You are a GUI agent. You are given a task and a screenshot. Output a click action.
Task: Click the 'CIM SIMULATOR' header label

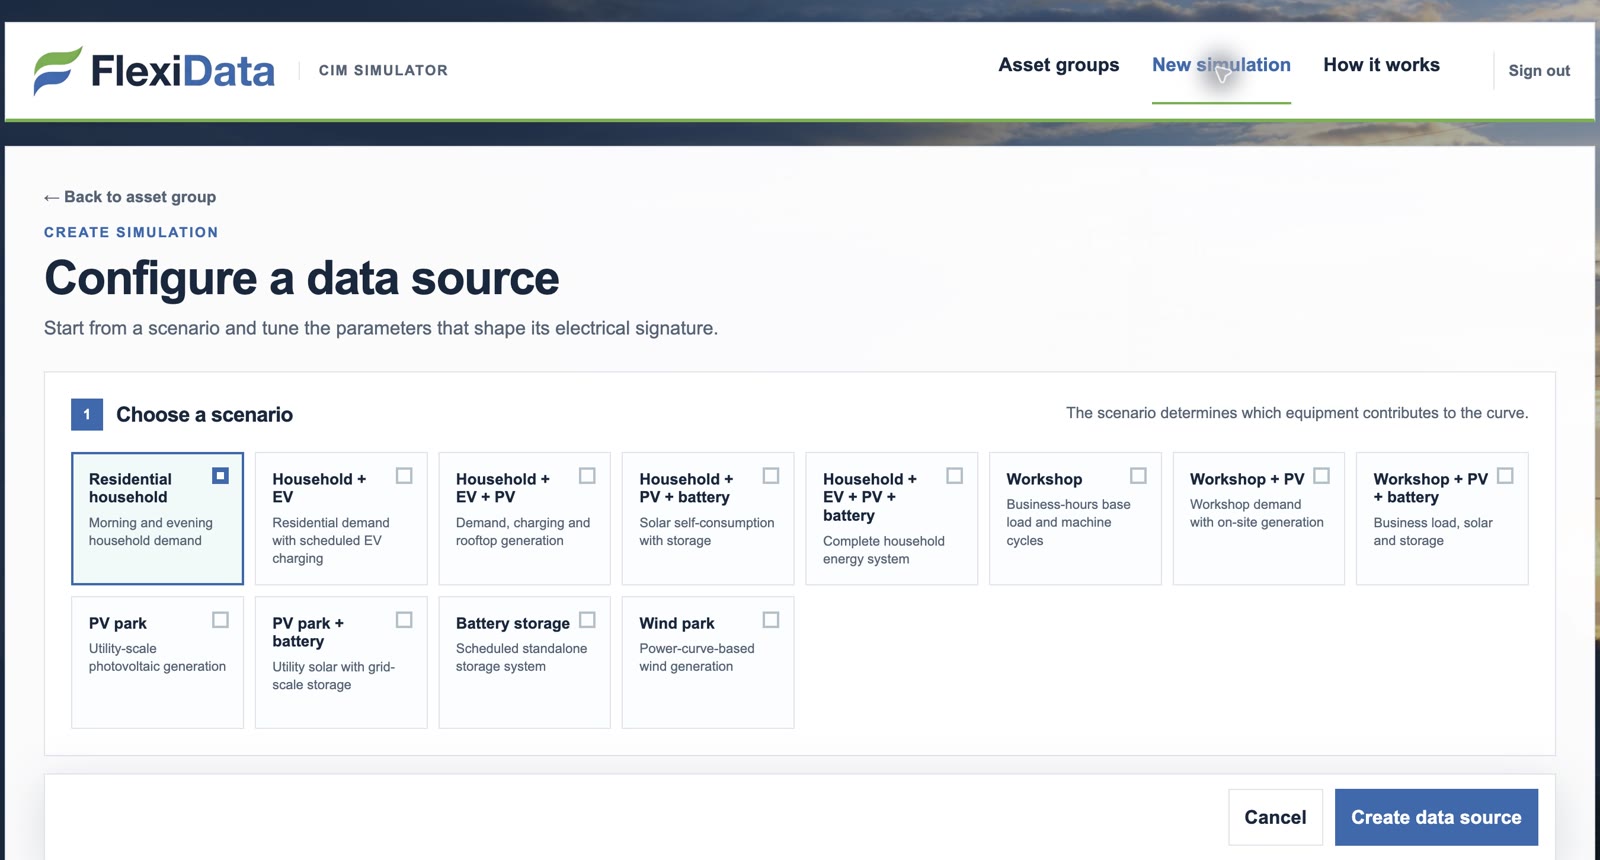383,71
